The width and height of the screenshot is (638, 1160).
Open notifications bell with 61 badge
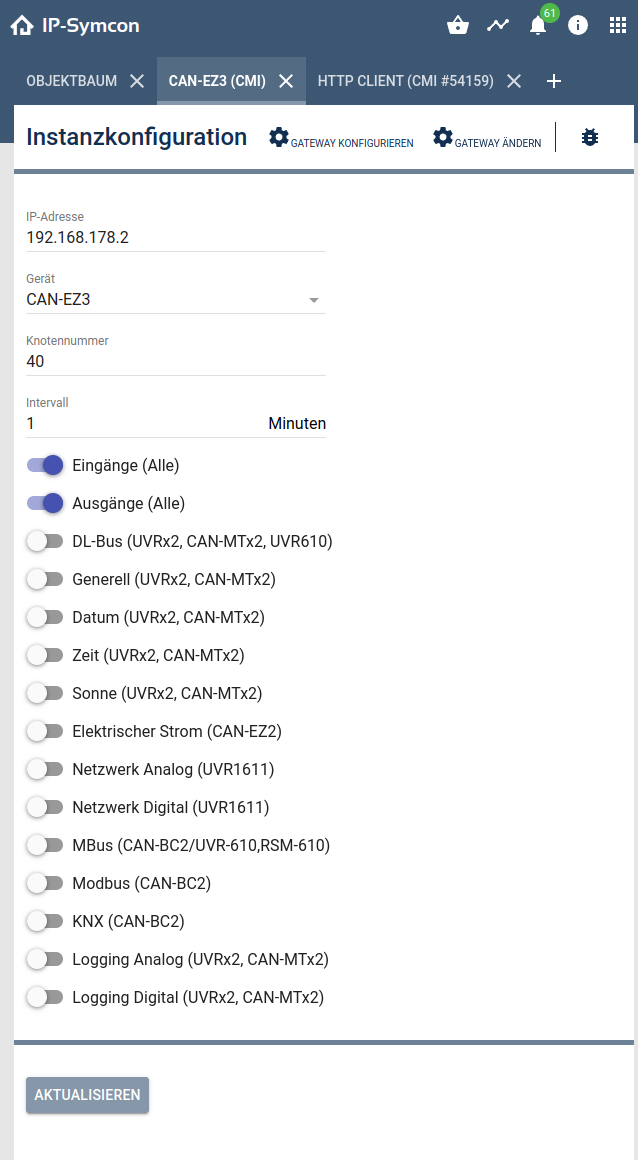point(538,25)
